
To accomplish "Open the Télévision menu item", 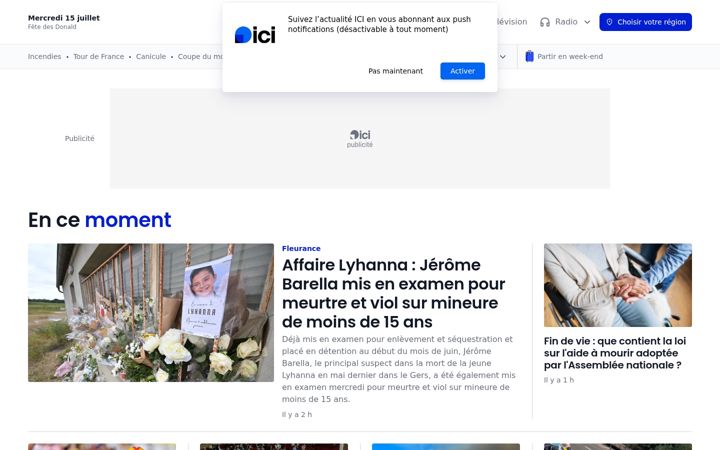I will tap(512, 22).
